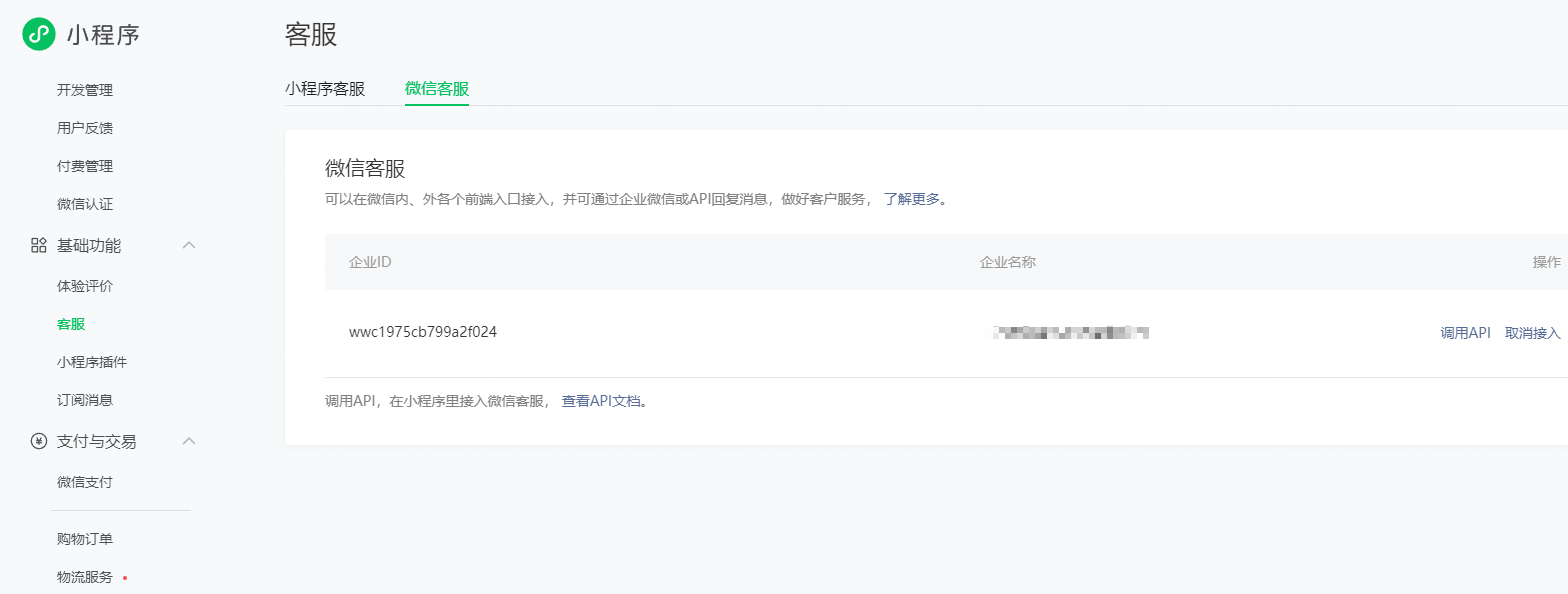The image size is (1568, 594).
Task: Open 订阅消息 sidebar item
Action: [85, 400]
